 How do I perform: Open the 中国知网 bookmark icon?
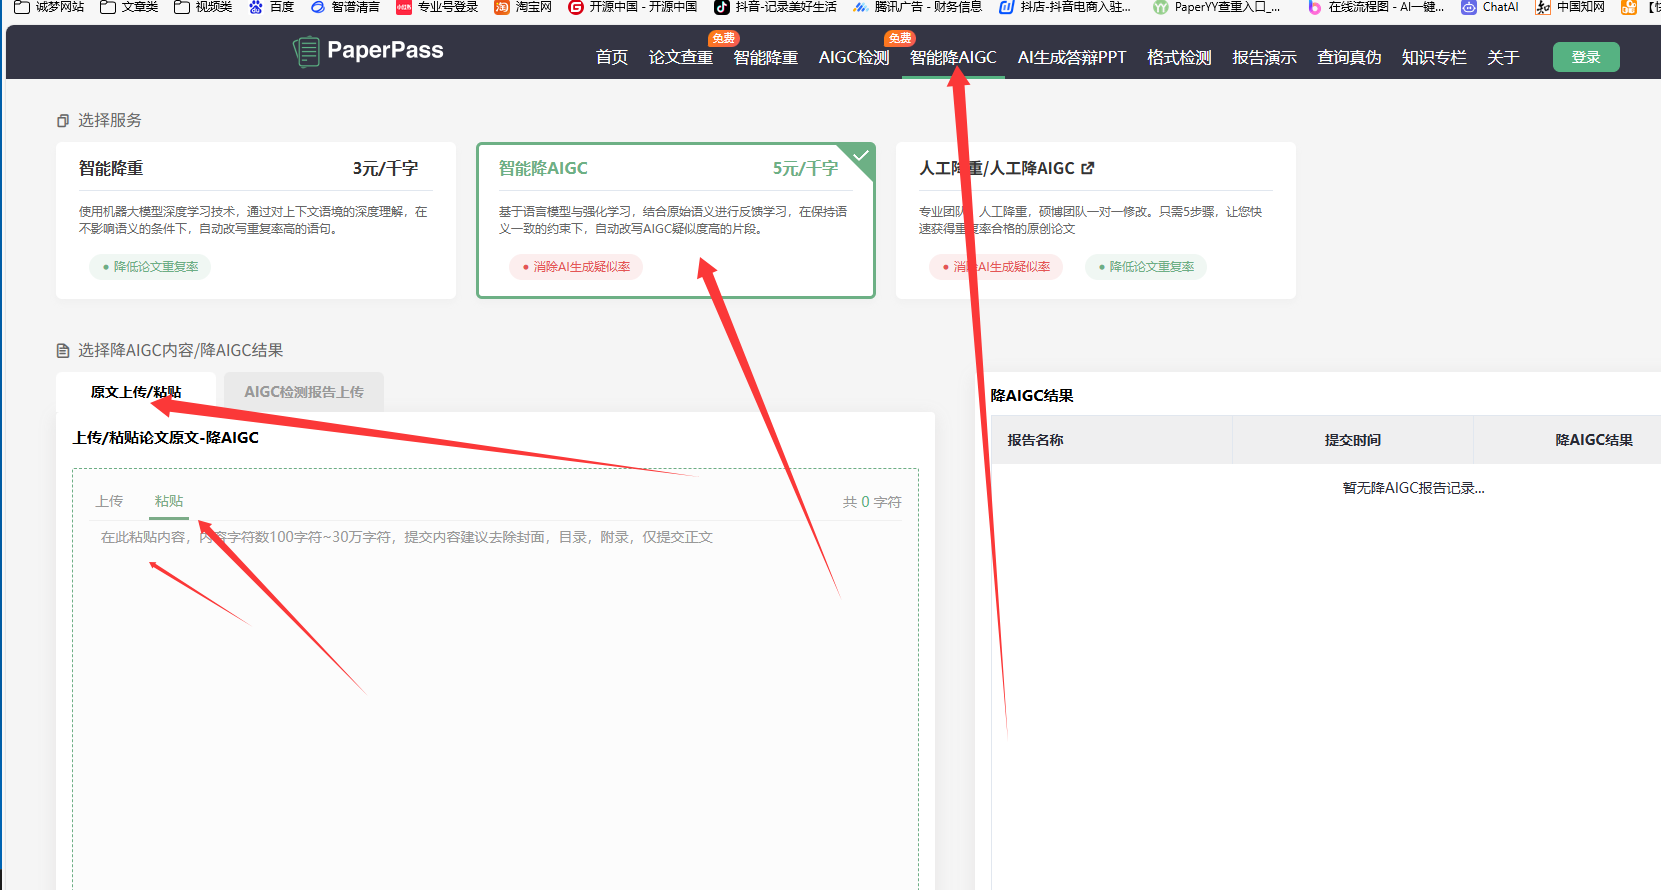tap(1543, 7)
